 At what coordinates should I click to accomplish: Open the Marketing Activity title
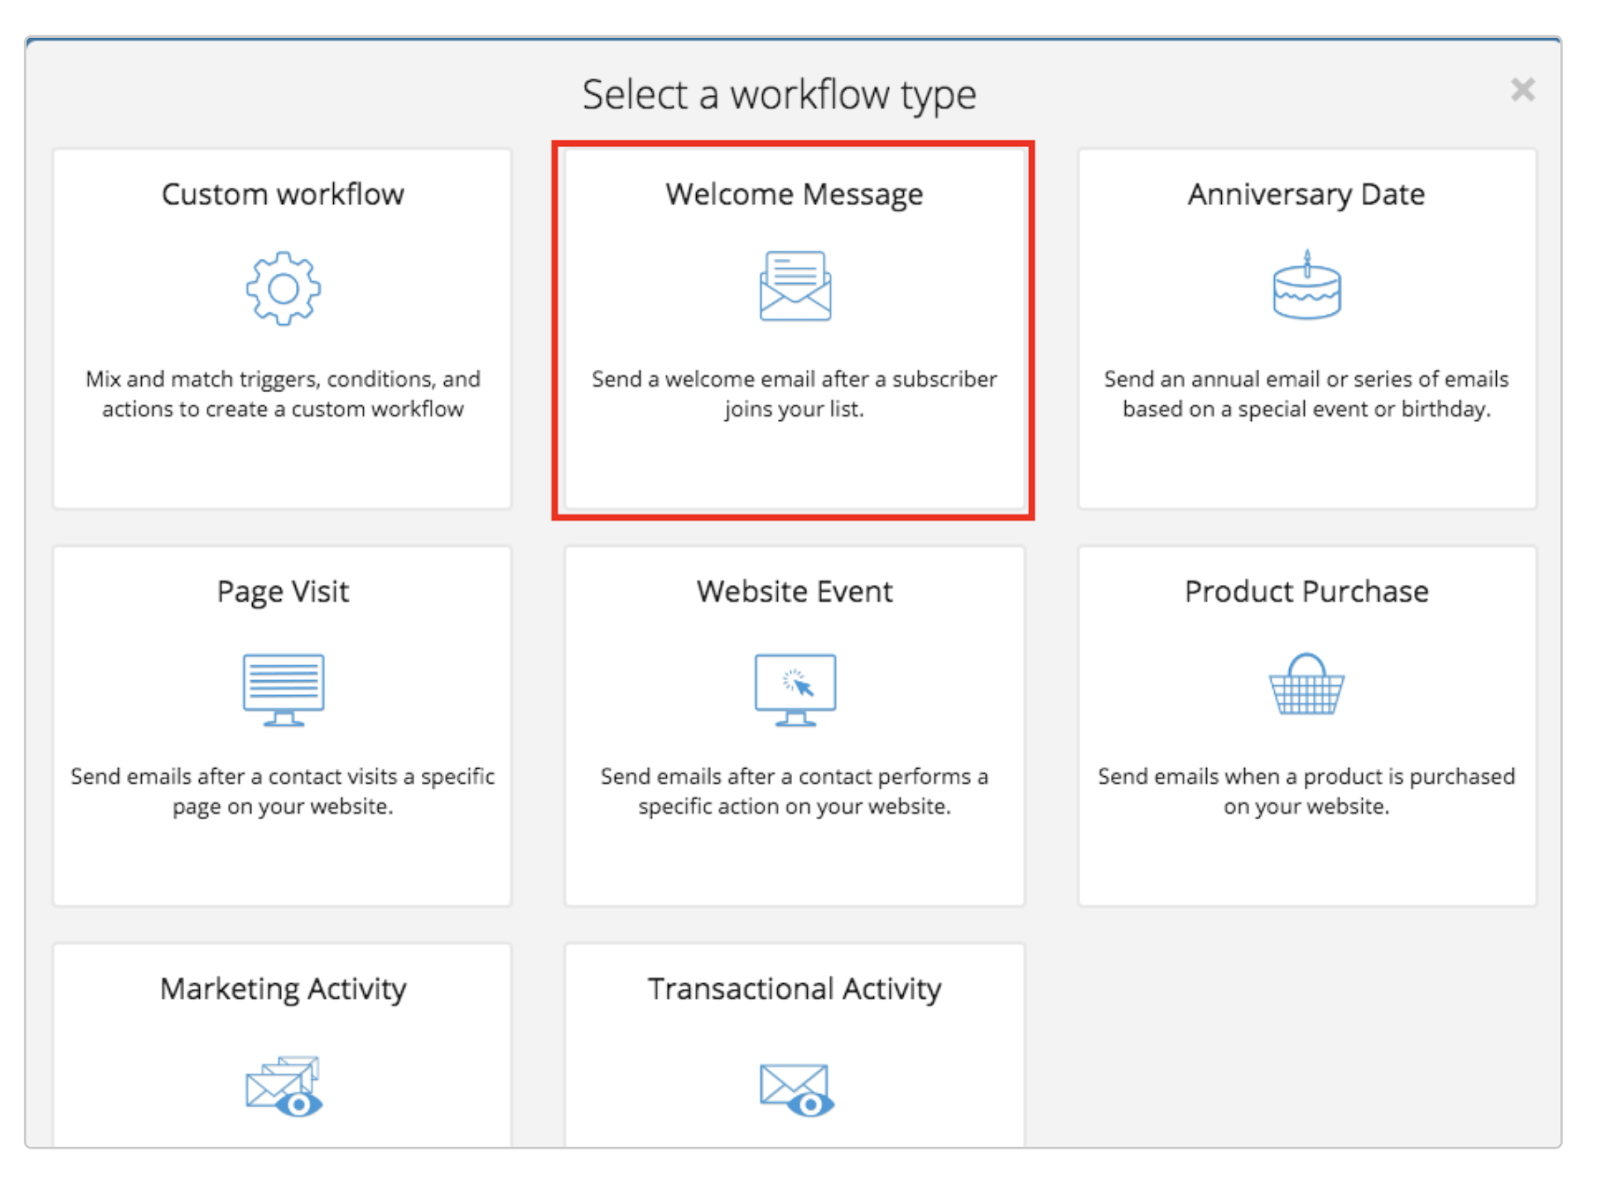click(x=283, y=989)
